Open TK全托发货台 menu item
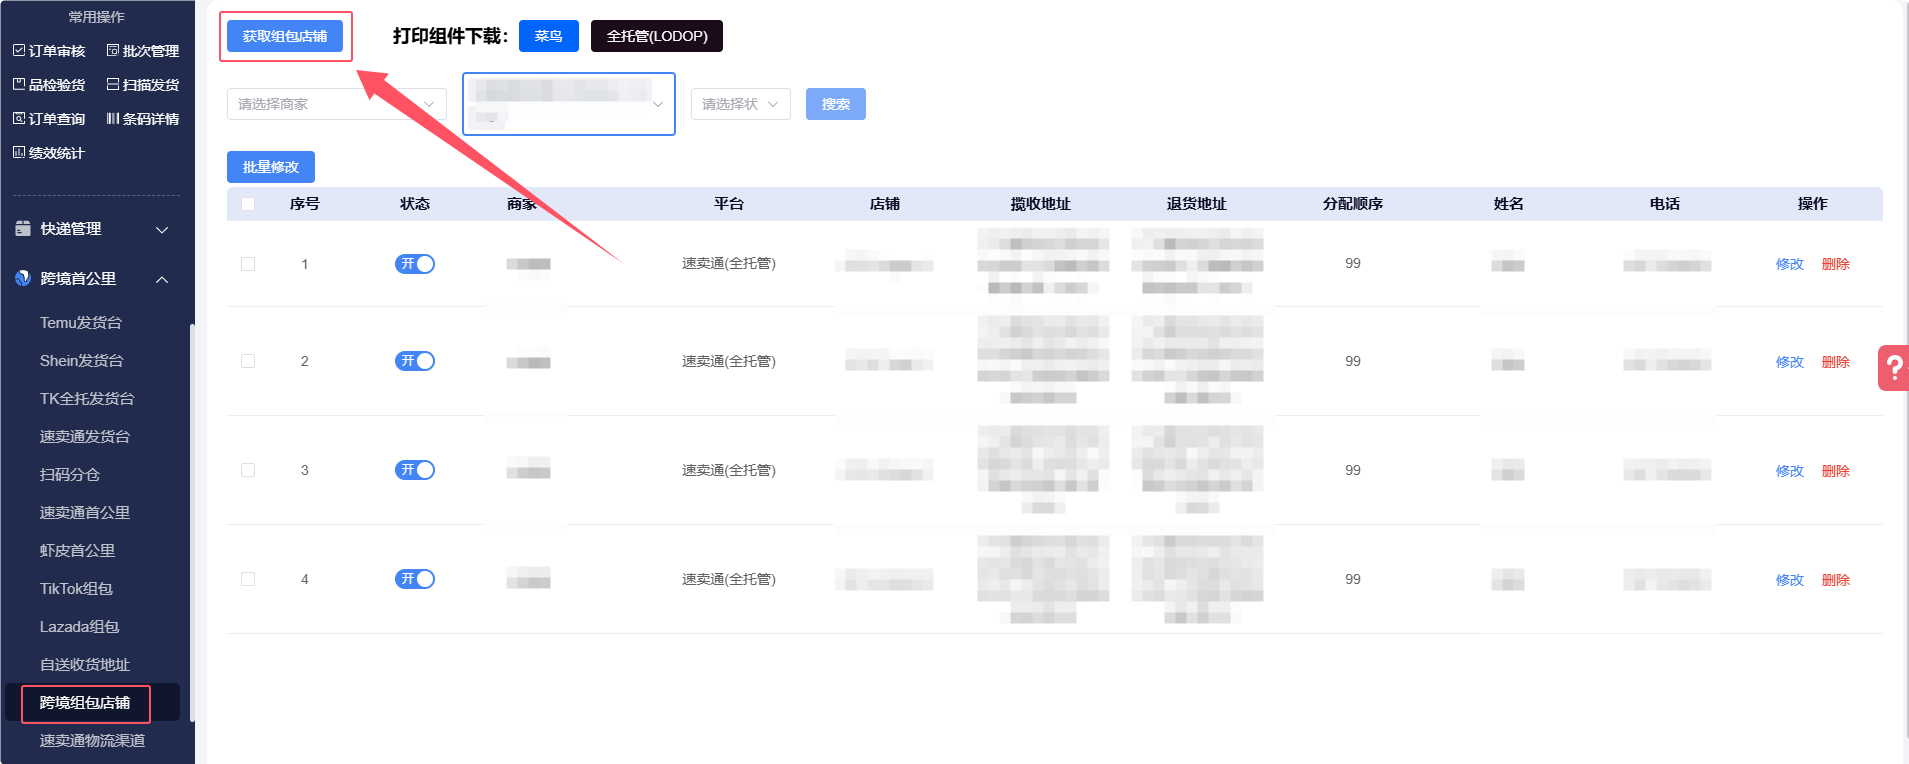The width and height of the screenshot is (1909, 764). [87, 399]
